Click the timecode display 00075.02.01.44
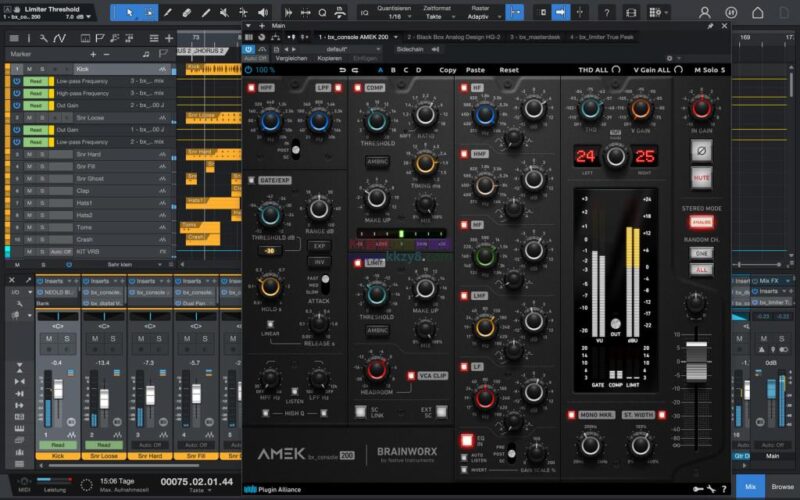 [x=196, y=482]
